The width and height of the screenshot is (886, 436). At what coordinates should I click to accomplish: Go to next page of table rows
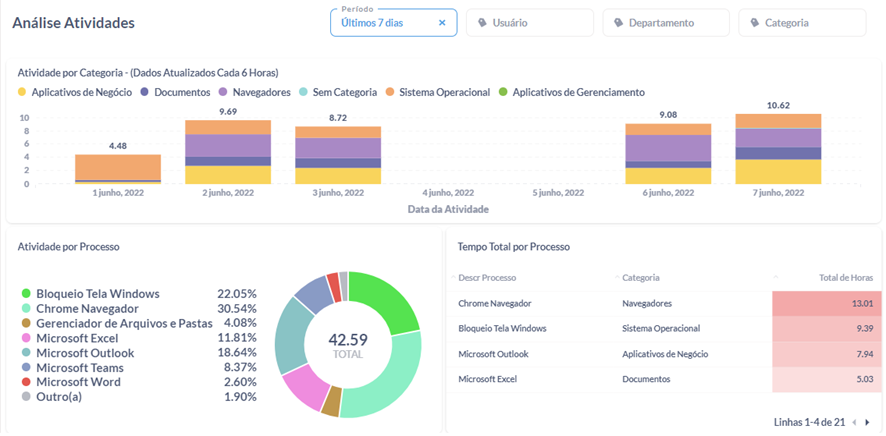867,422
